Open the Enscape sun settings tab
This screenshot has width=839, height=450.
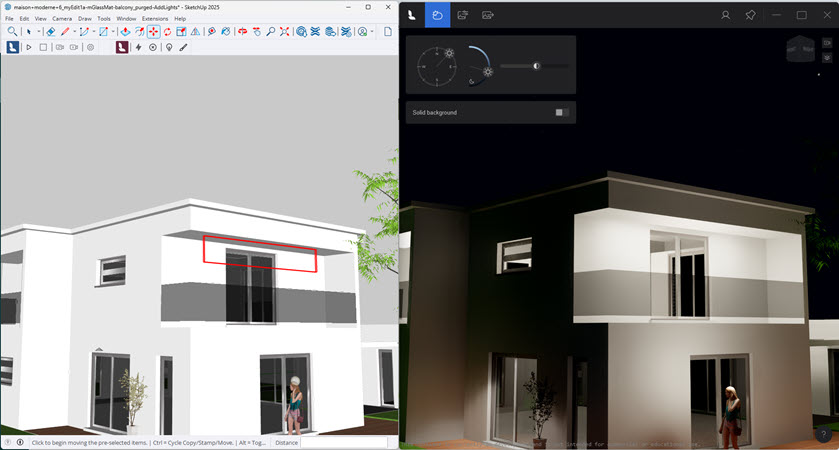click(437, 15)
